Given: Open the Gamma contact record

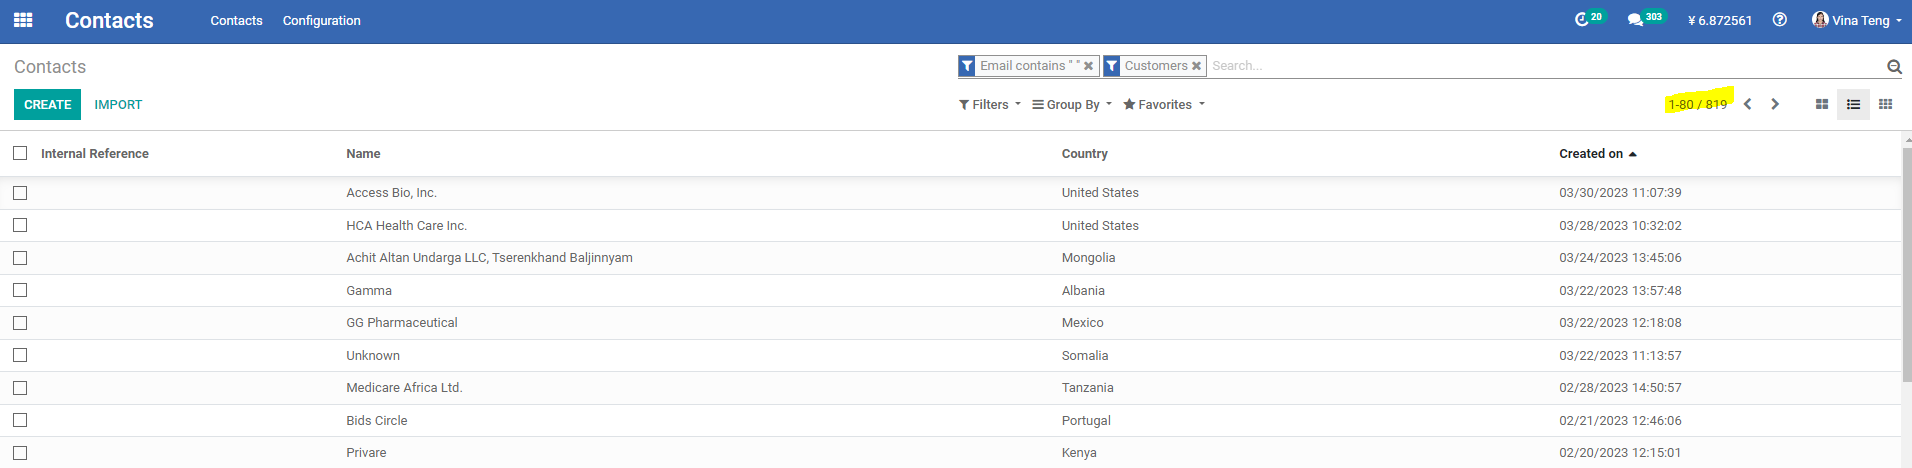Looking at the screenshot, I should pos(369,290).
